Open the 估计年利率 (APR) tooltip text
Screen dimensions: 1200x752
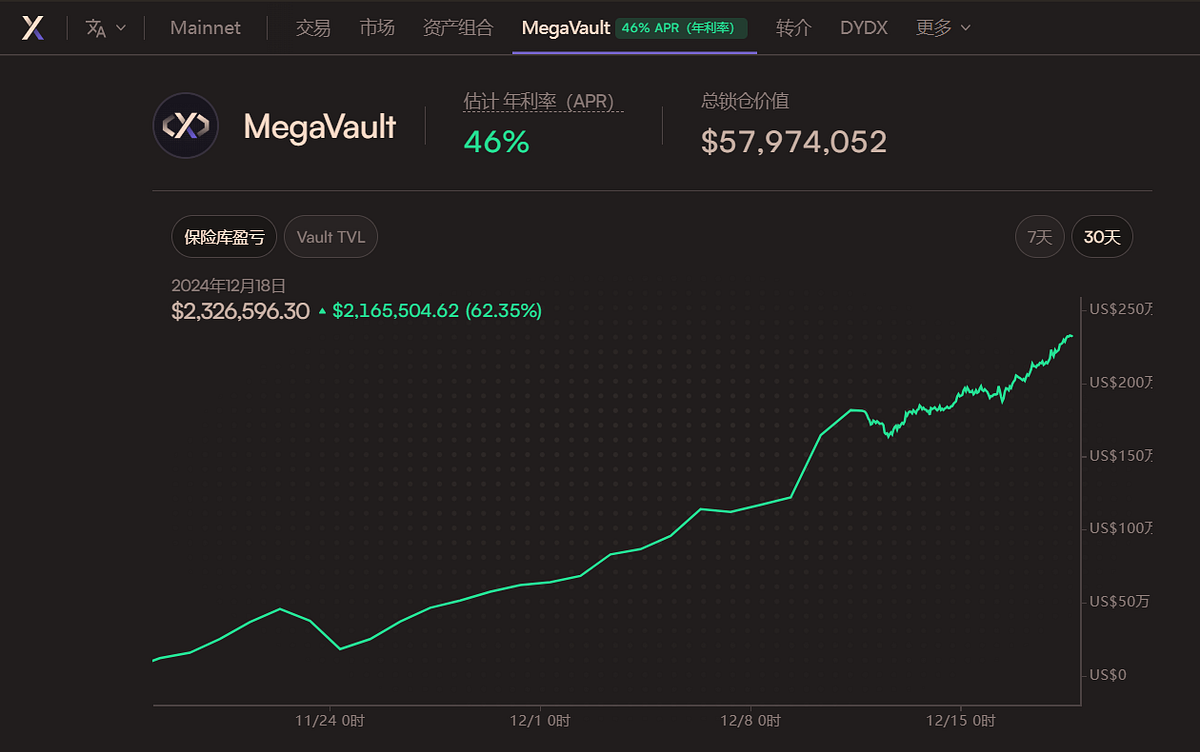(x=542, y=101)
